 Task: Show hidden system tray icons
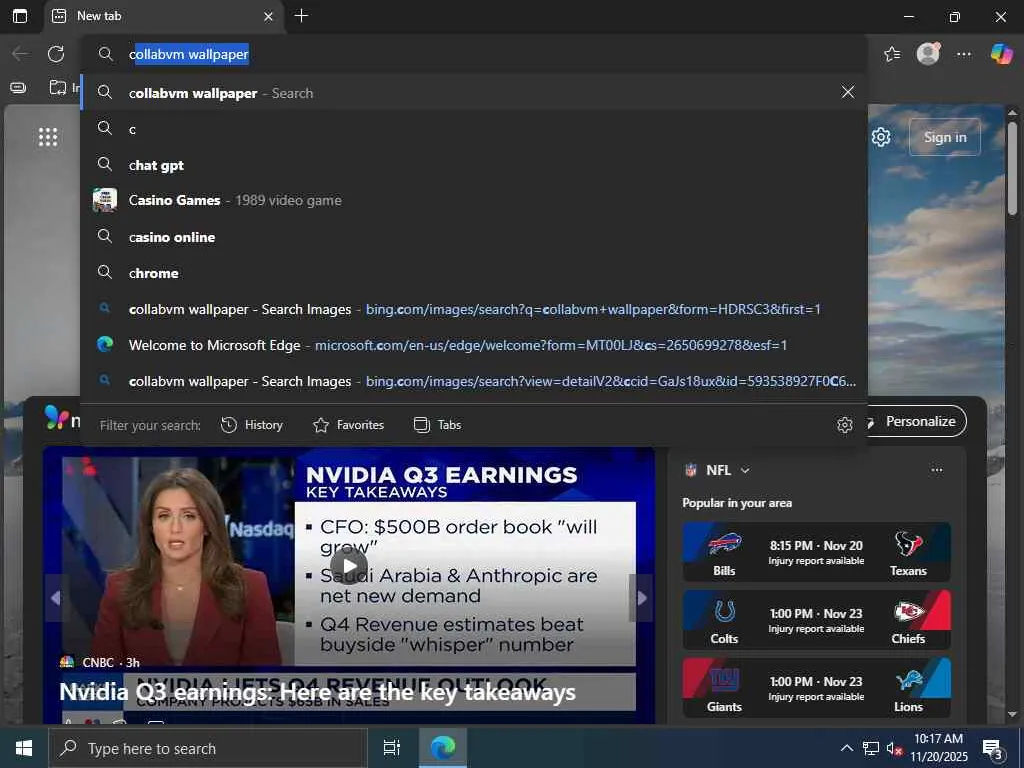tap(846, 748)
